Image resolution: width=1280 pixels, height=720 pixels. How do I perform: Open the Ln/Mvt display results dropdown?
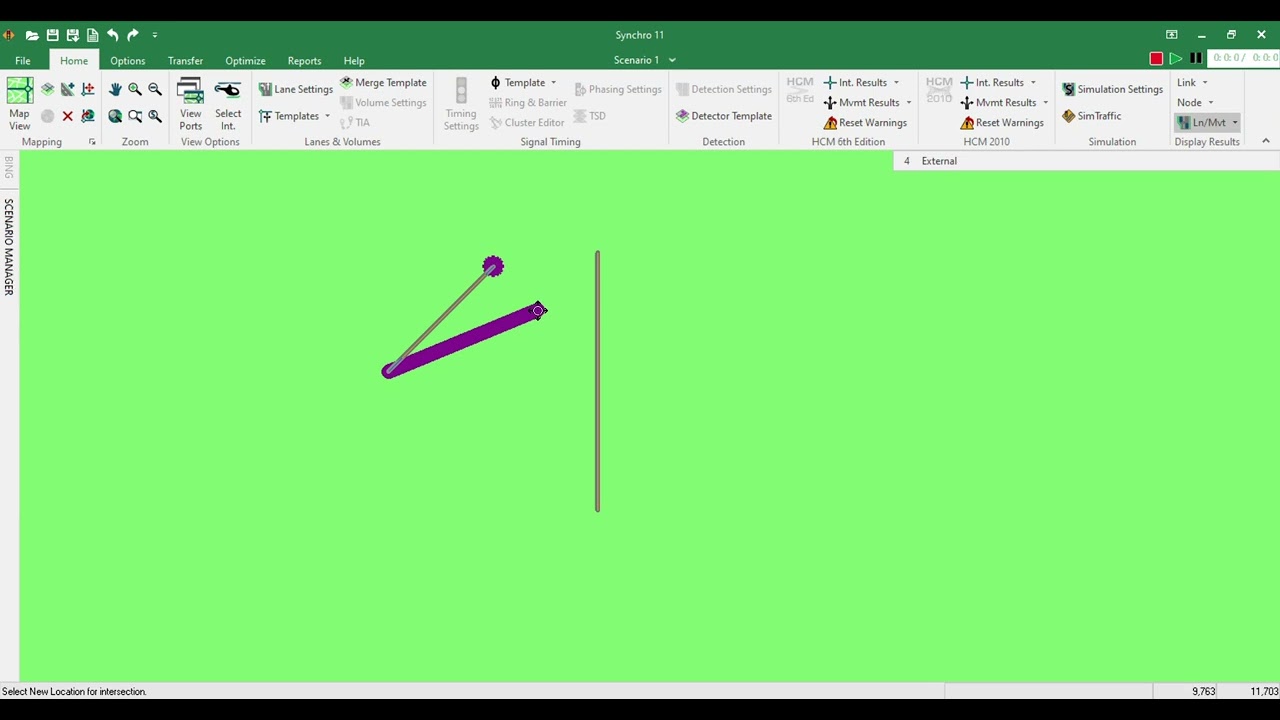(1207, 123)
